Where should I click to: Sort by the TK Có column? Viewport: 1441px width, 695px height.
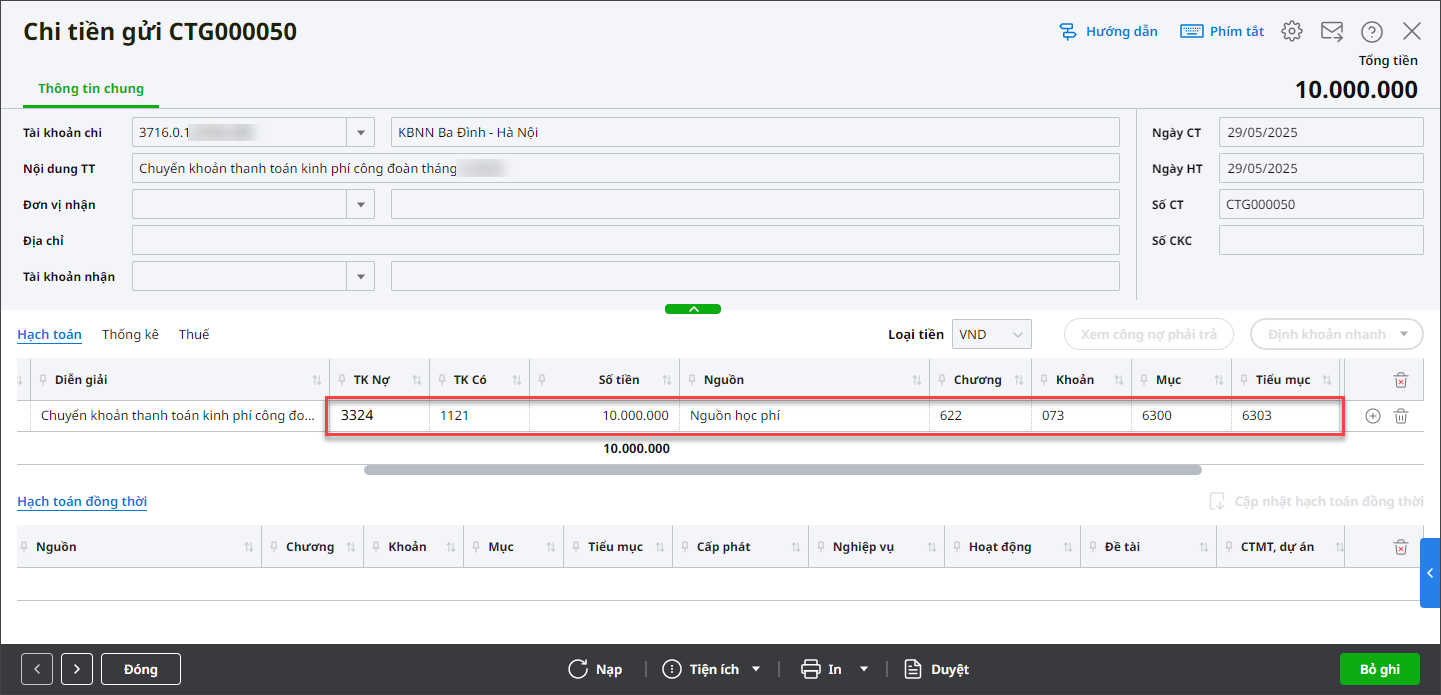click(x=517, y=380)
